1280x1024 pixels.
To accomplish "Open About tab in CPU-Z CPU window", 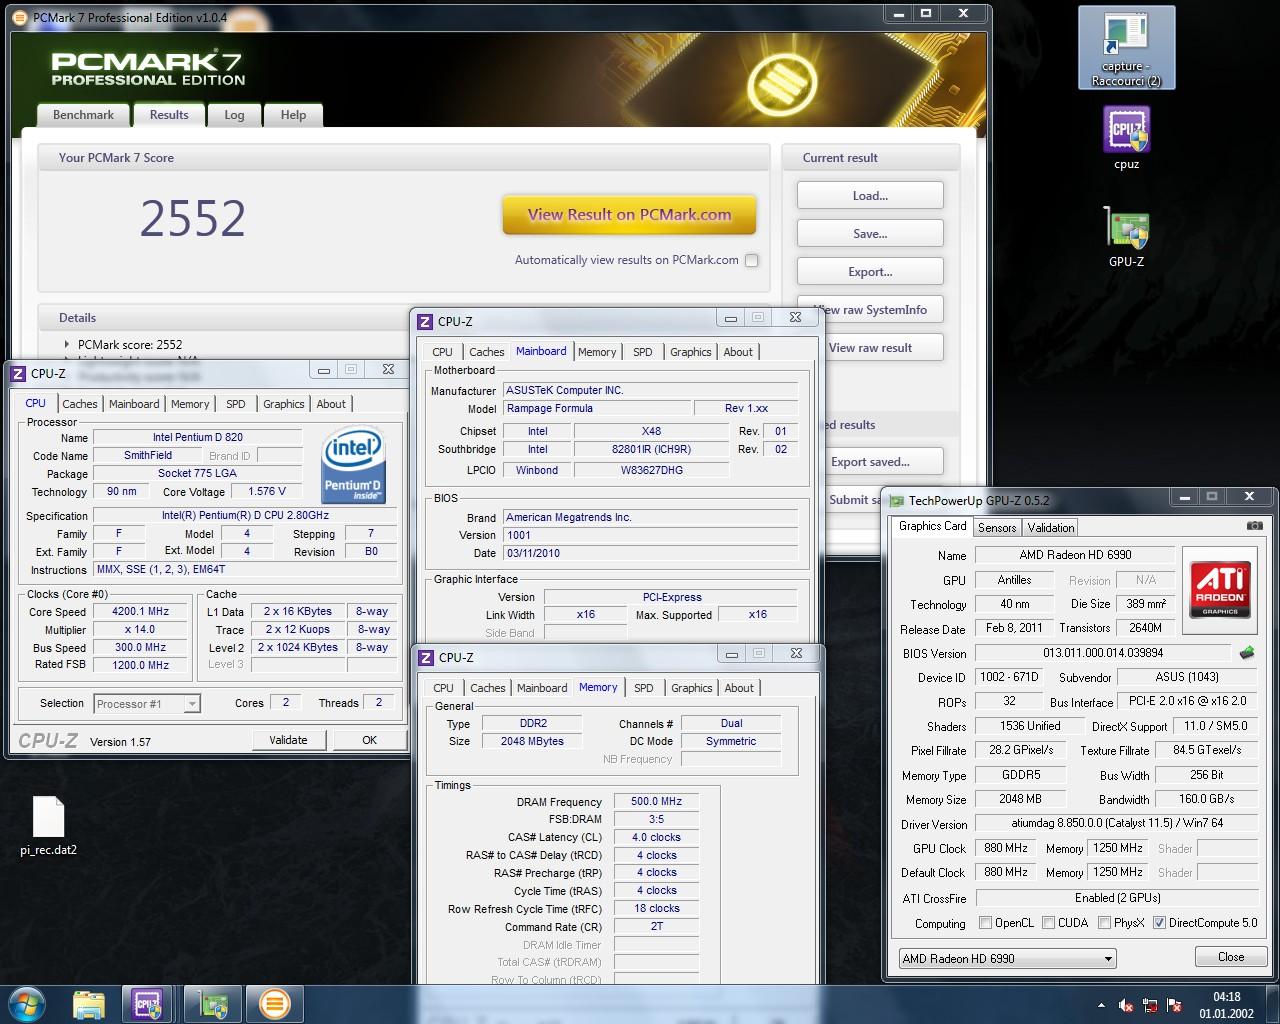I will pos(331,404).
